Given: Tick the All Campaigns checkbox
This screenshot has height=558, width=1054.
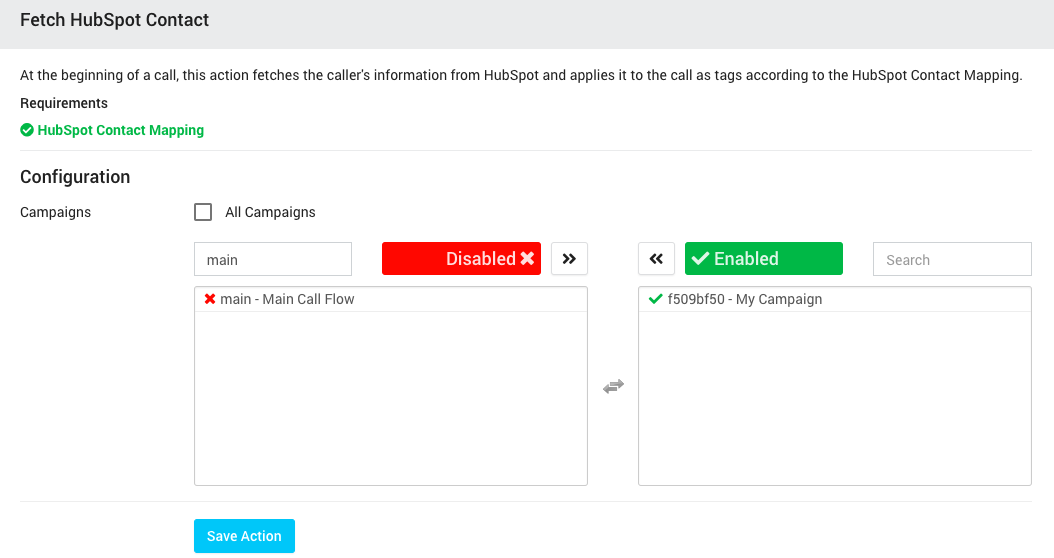Looking at the screenshot, I should [203, 212].
